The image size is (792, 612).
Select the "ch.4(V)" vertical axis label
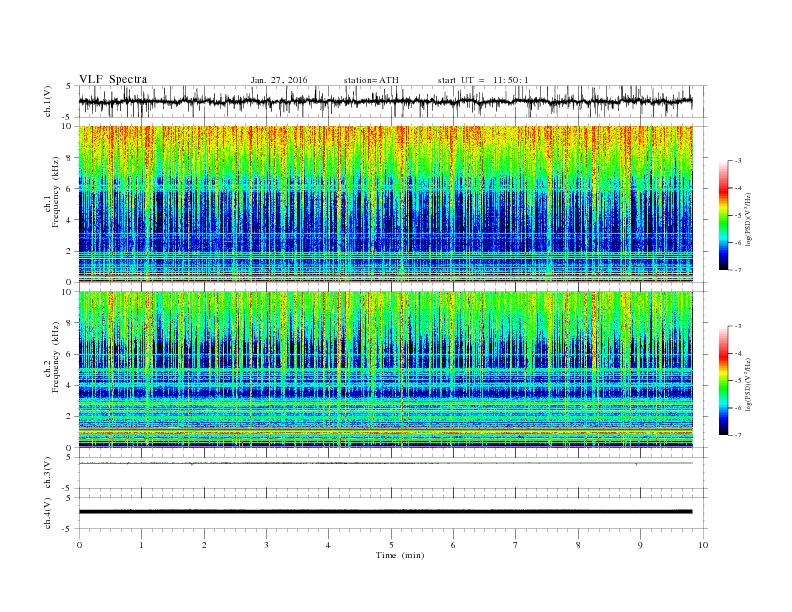coord(47,513)
